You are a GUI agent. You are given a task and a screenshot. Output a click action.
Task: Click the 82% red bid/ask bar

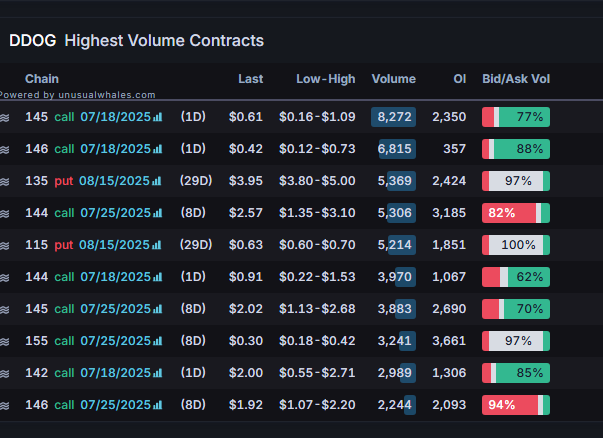coord(516,213)
